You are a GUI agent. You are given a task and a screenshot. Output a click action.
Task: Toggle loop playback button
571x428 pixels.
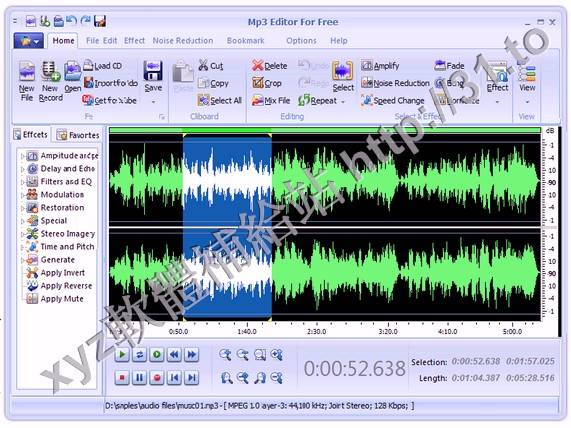point(139,354)
